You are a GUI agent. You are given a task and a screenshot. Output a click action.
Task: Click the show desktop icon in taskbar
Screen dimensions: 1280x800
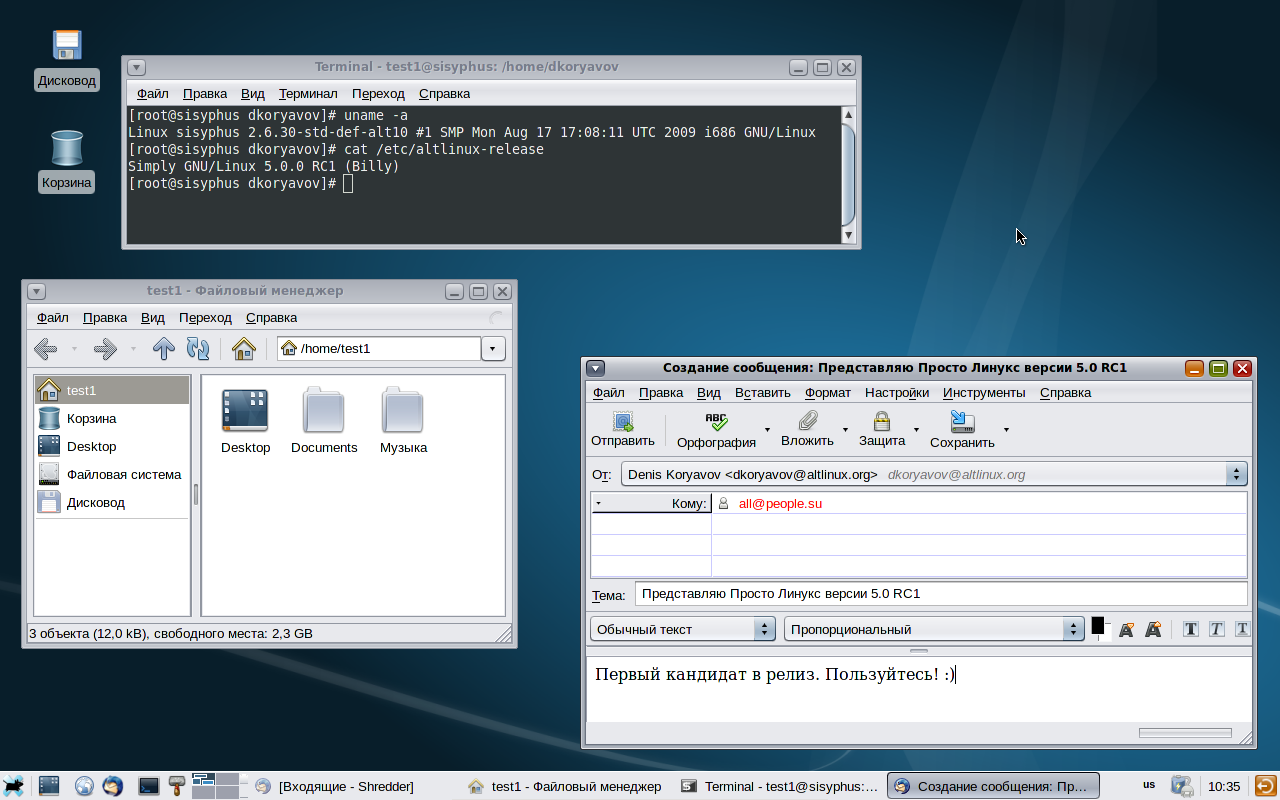pyautogui.click(x=49, y=786)
